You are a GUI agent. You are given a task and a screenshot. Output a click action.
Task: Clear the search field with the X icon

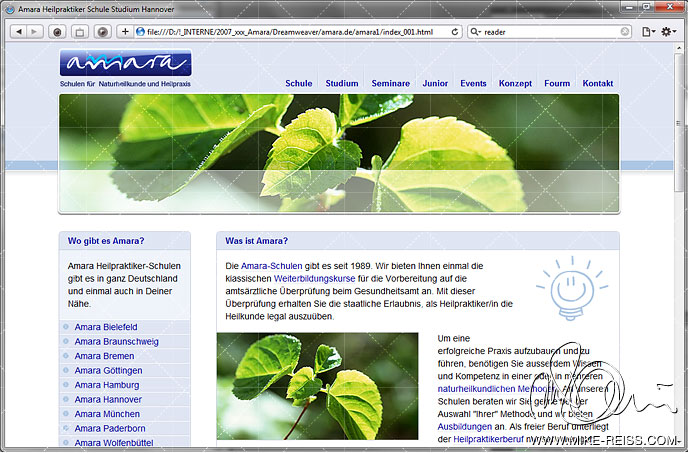(625, 32)
